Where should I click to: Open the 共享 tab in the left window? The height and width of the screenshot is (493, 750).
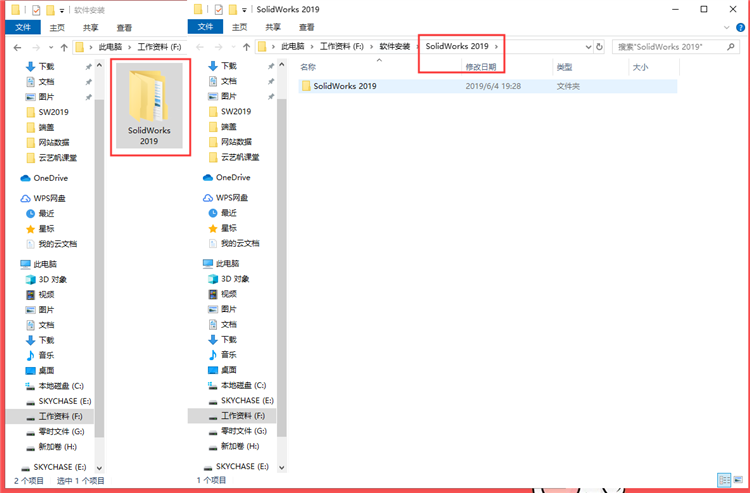tap(90, 28)
